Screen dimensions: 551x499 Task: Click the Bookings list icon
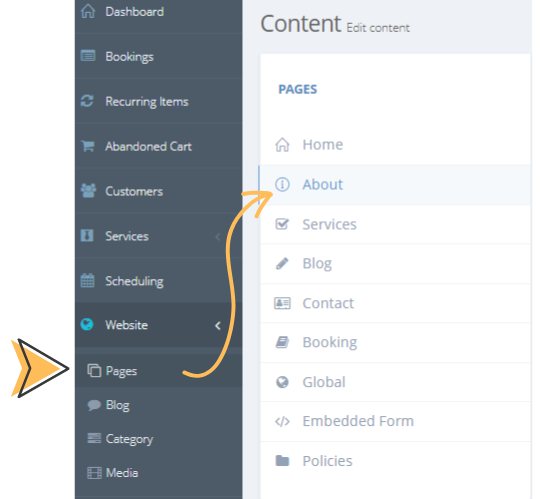tap(88, 56)
